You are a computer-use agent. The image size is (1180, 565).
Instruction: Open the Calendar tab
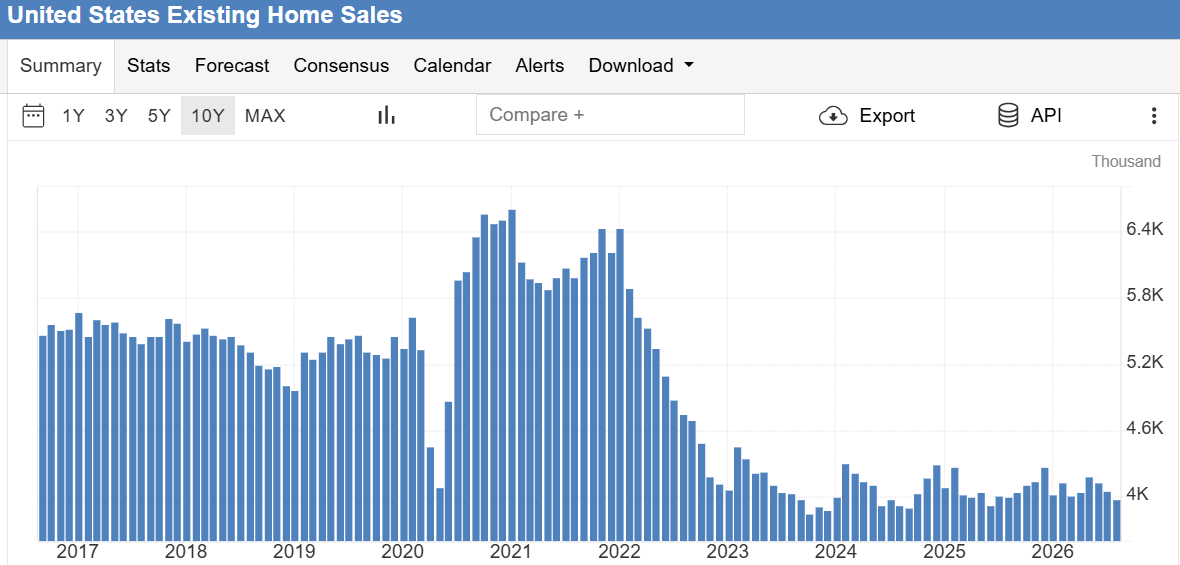tap(452, 65)
